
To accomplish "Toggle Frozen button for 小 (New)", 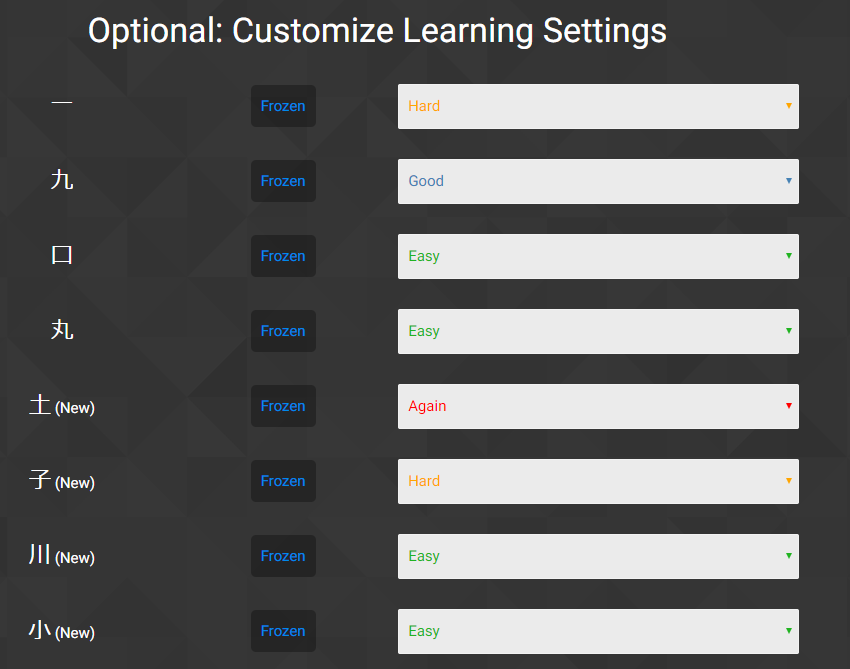I will click(283, 631).
